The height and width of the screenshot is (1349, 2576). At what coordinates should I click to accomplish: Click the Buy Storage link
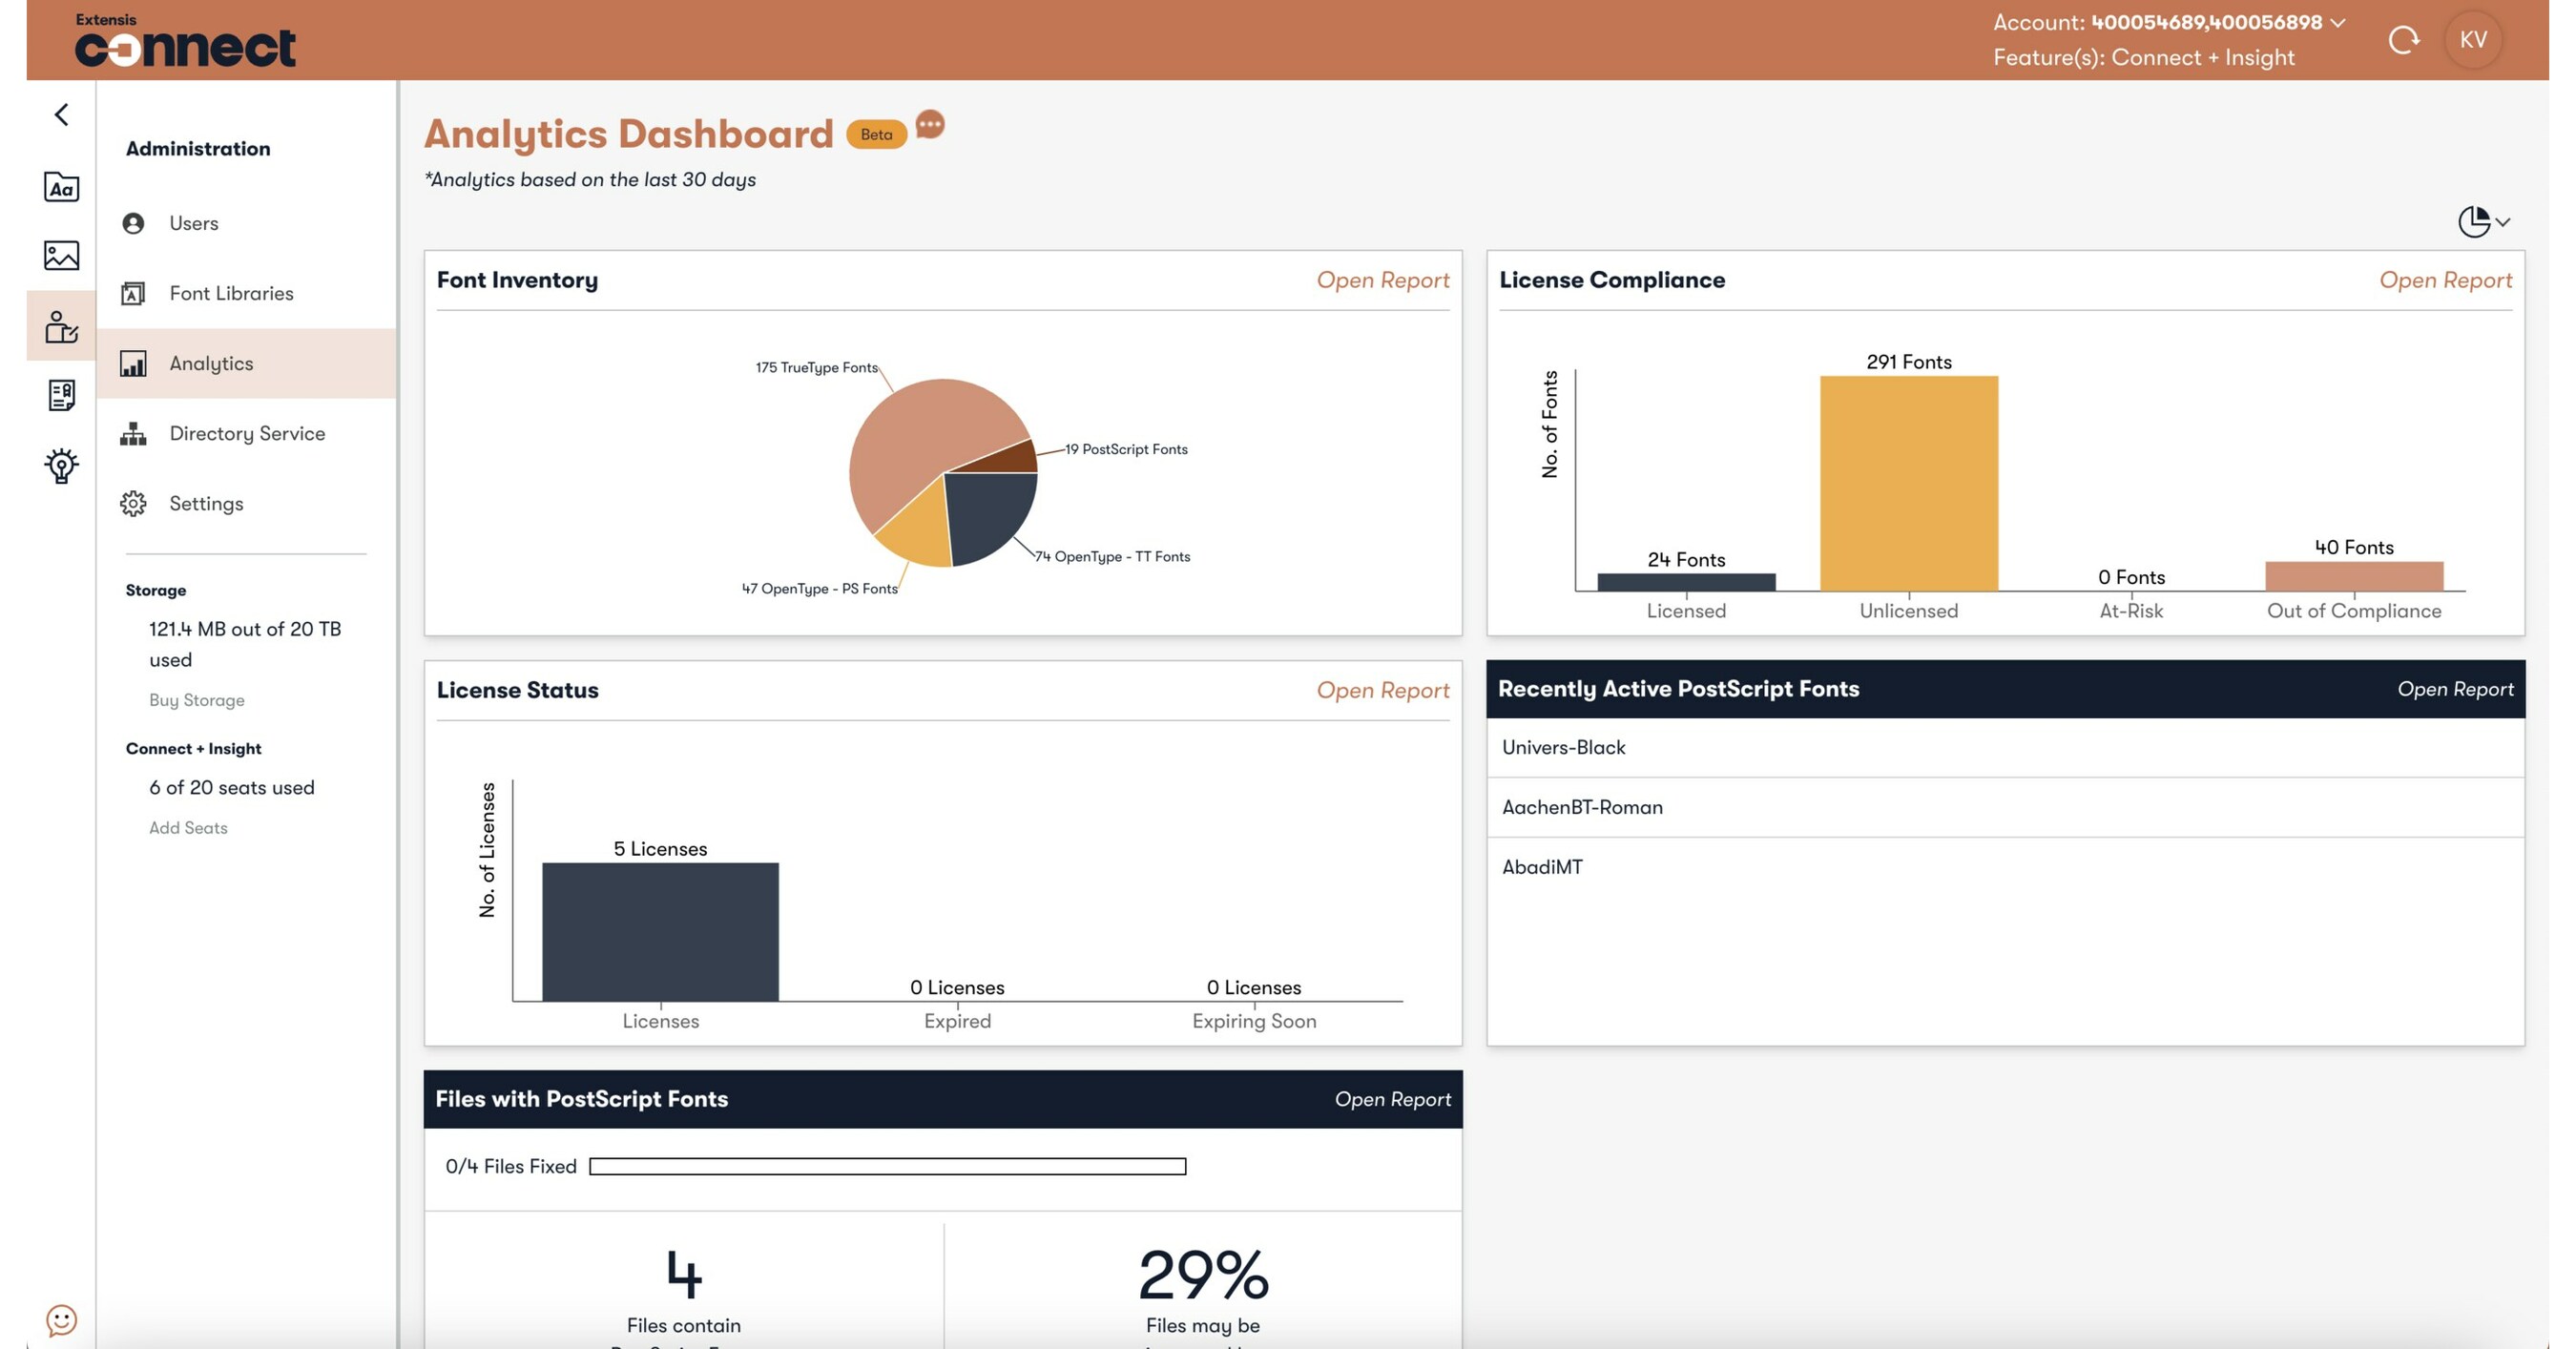click(196, 699)
